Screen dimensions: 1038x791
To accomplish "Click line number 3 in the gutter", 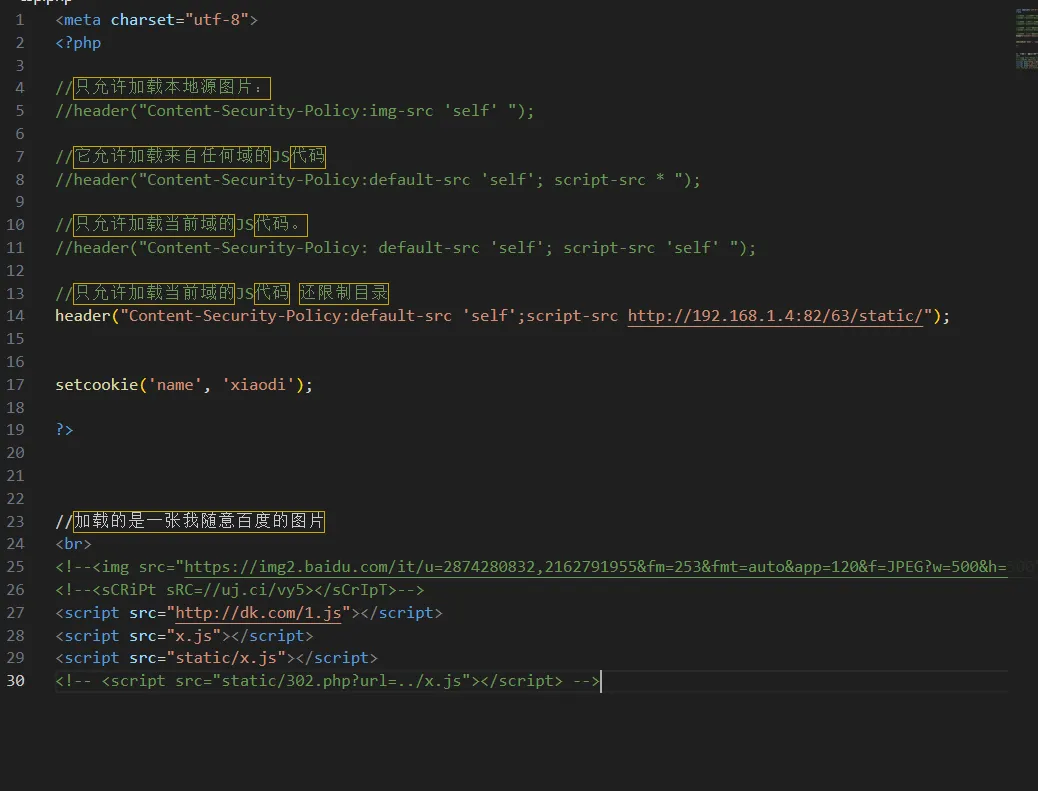I will click(20, 66).
